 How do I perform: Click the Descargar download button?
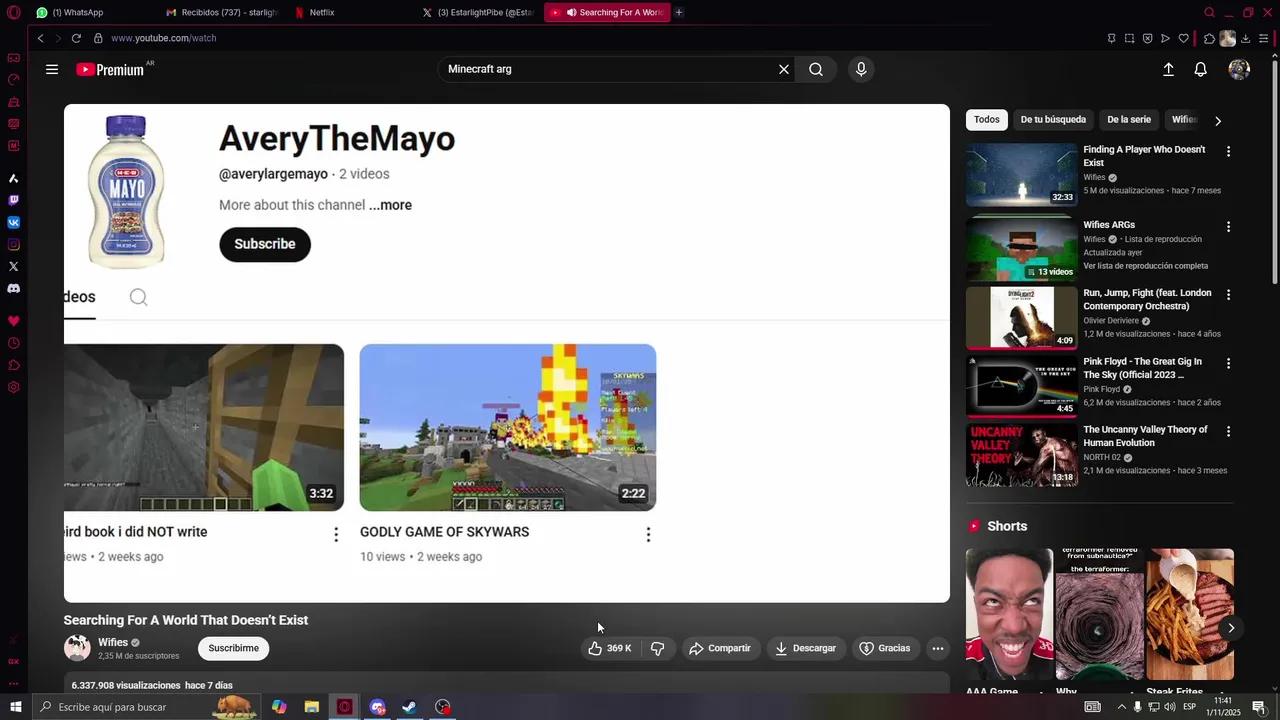point(805,648)
